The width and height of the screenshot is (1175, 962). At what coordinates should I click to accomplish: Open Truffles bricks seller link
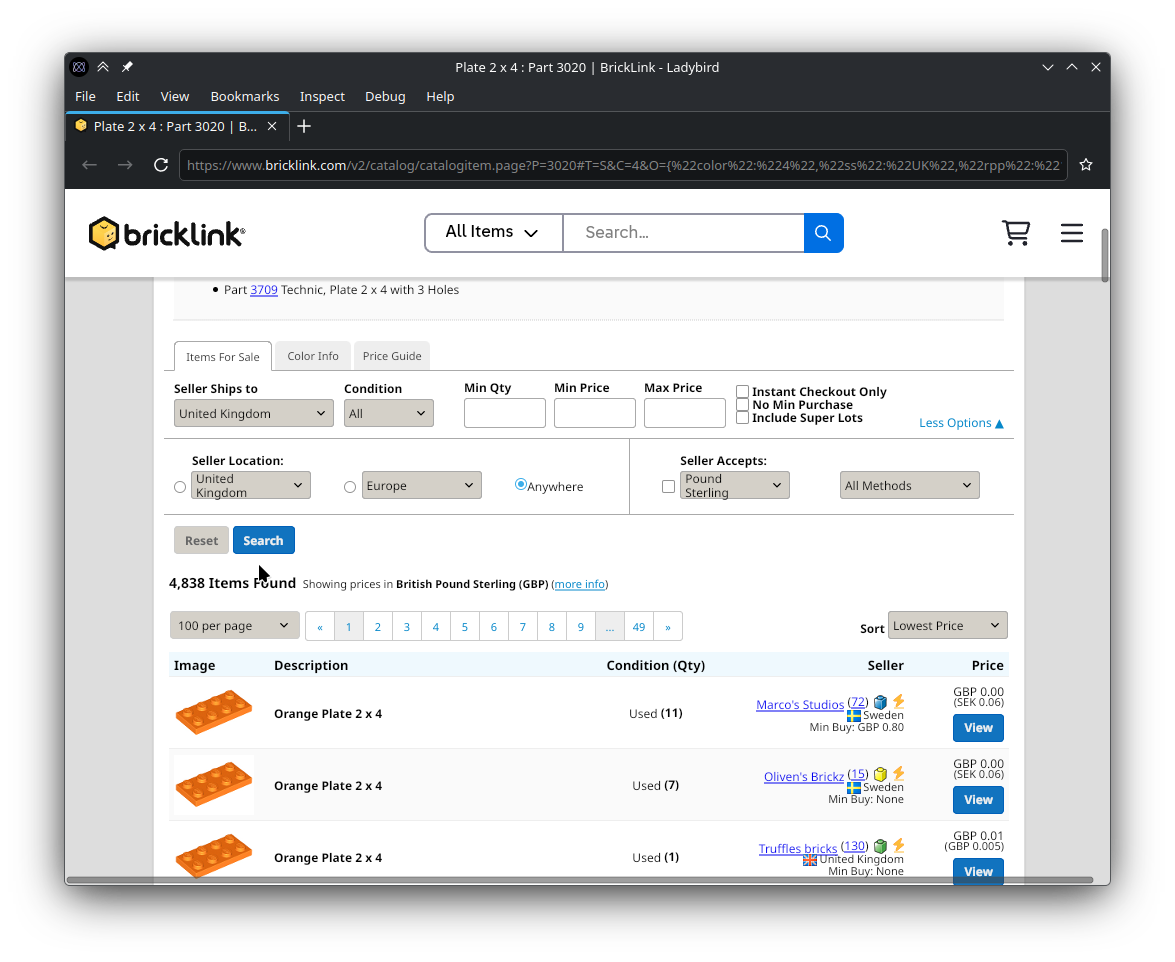(797, 848)
